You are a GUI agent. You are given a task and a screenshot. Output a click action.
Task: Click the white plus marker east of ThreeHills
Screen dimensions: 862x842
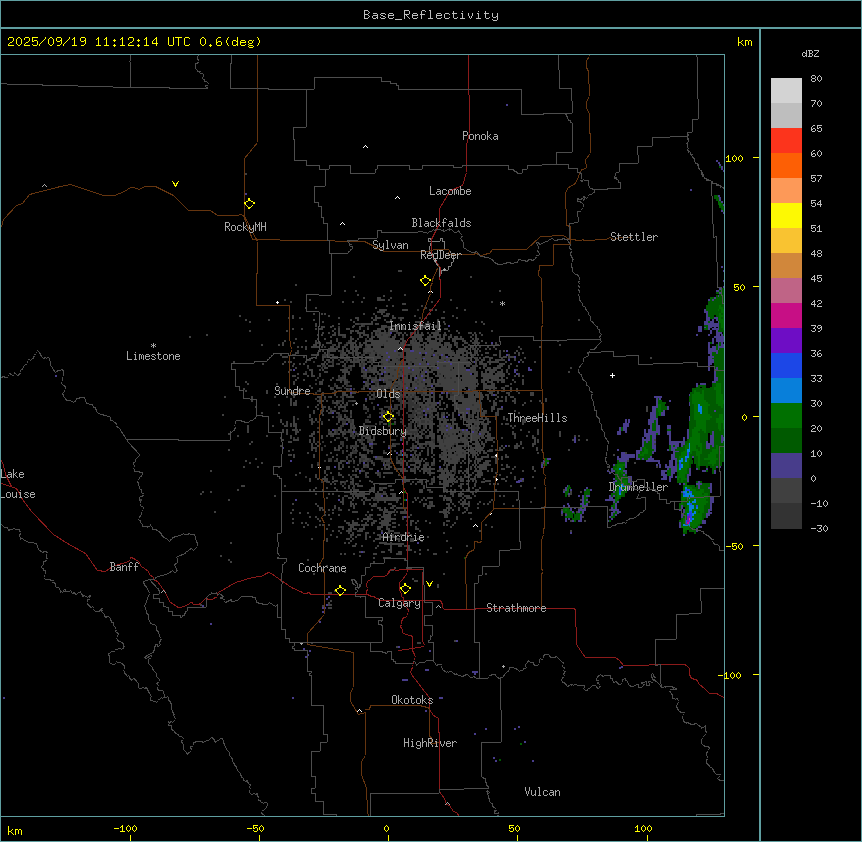pos(613,375)
